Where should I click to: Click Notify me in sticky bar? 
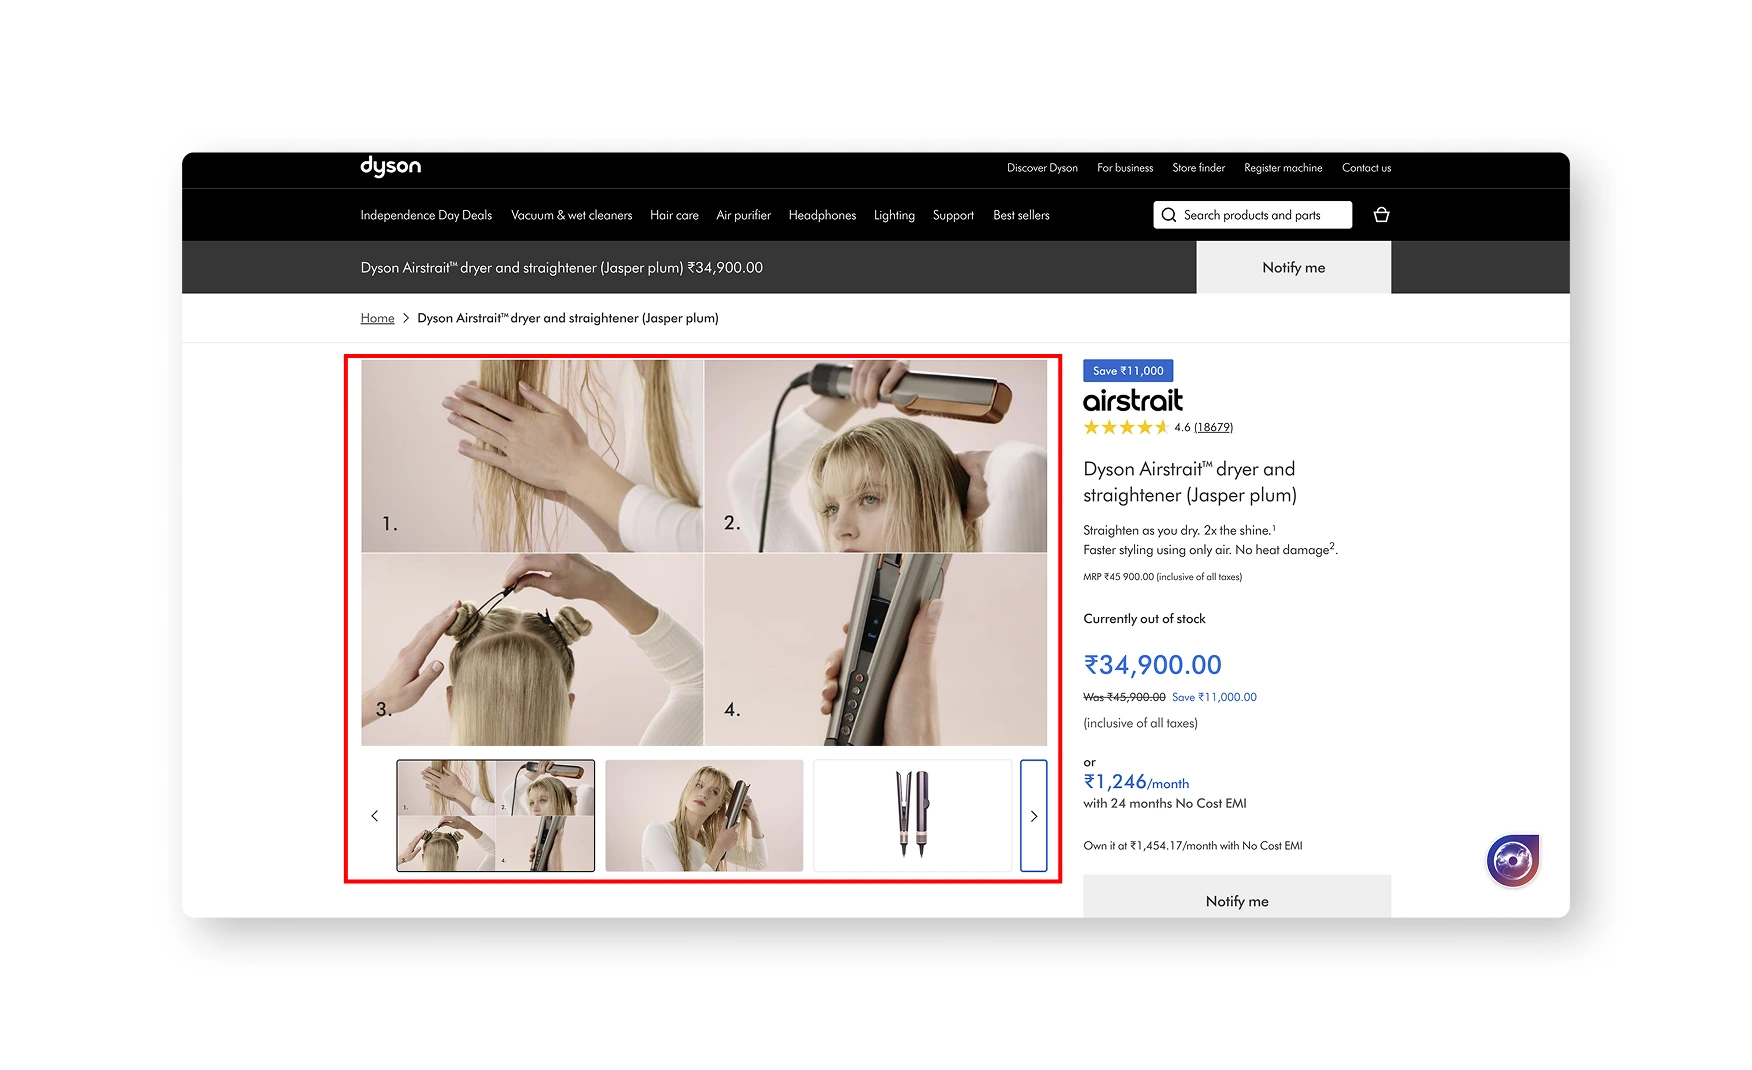[1293, 267]
